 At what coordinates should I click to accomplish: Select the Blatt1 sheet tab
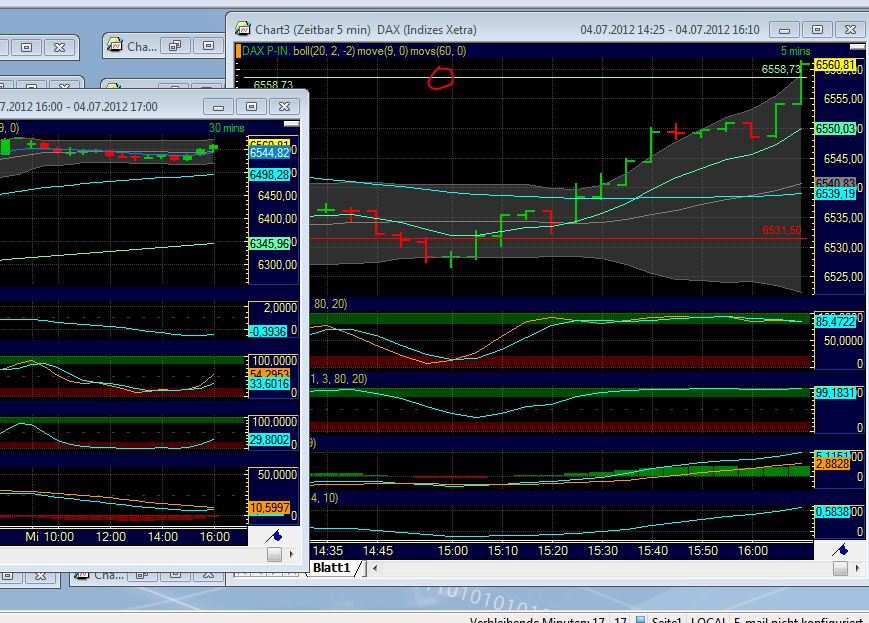pyautogui.click(x=330, y=567)
